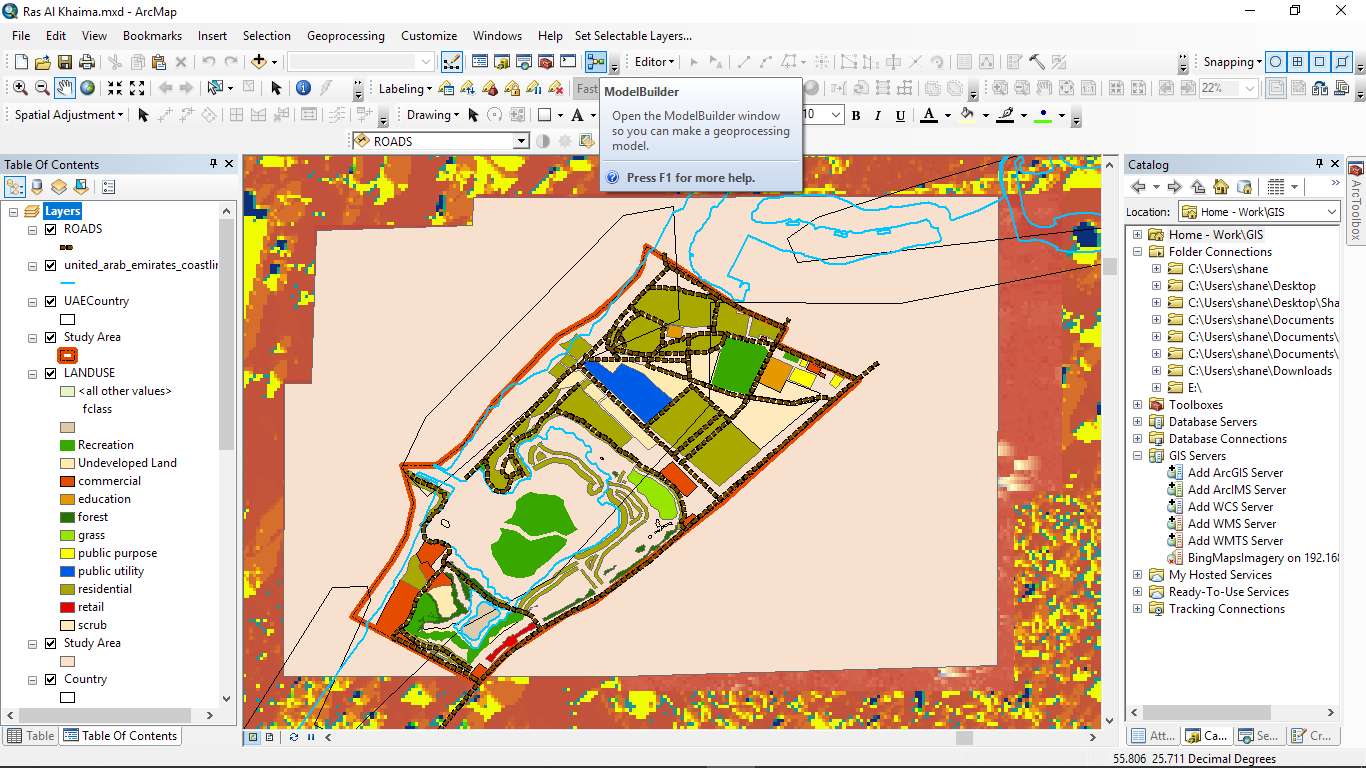Open the Catalog window toolbar icon
Screen dimensions: 1366x768
[x=502, y=62]
